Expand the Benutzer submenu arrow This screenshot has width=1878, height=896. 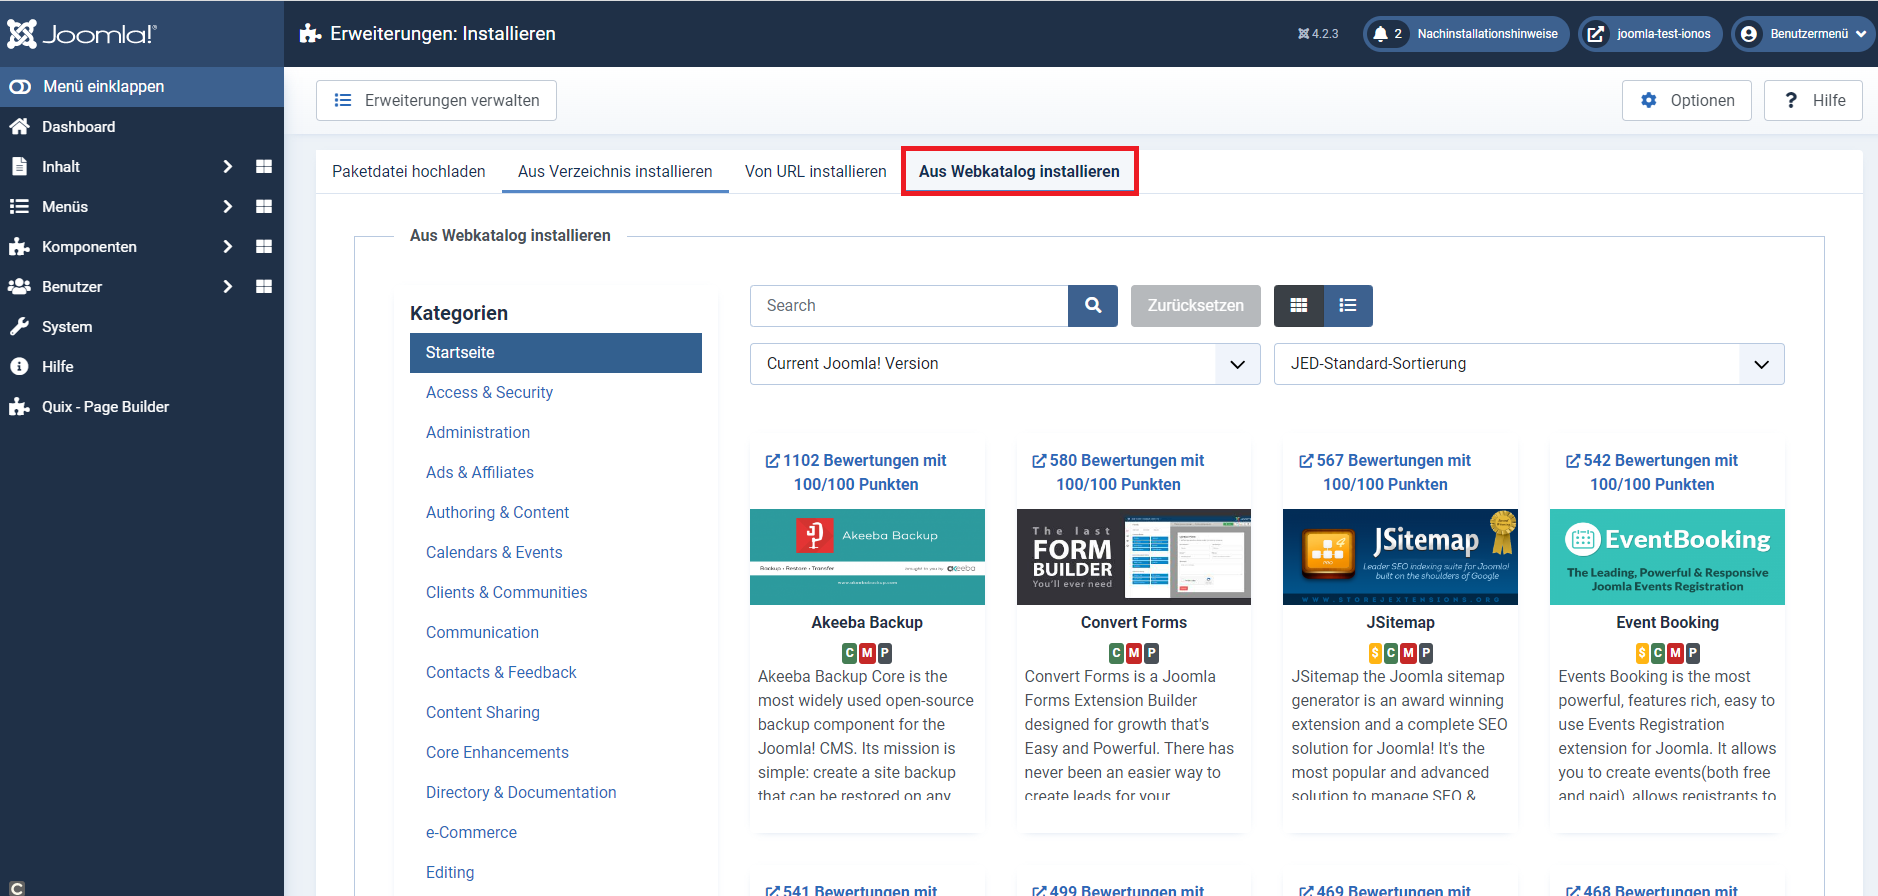[227, 287]
